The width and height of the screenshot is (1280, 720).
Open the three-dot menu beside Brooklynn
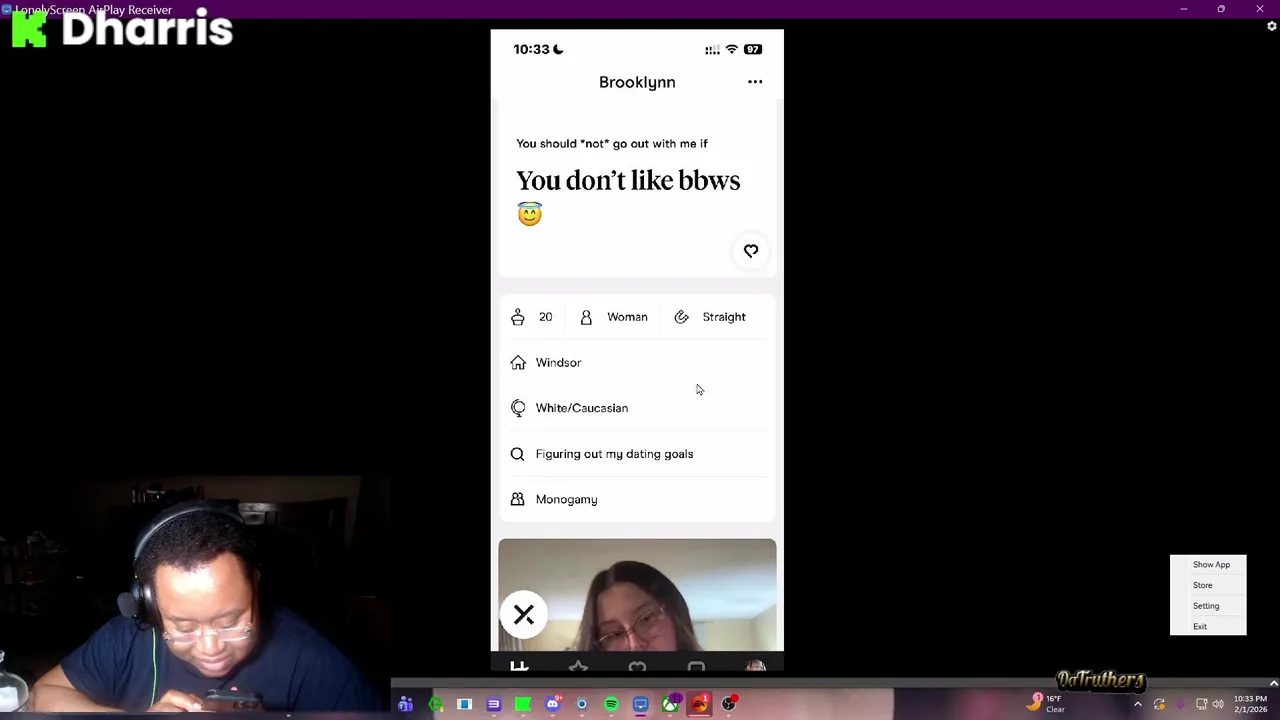(x=755, y=82)
